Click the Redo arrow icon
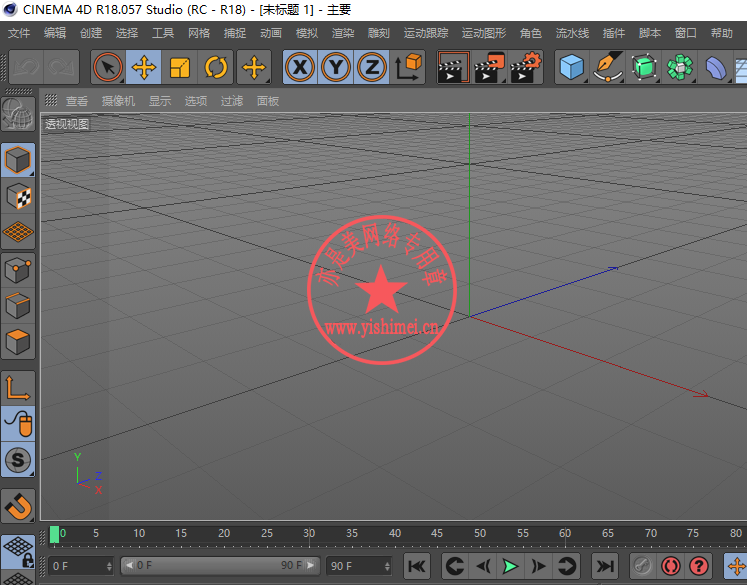 click(61, 67)
